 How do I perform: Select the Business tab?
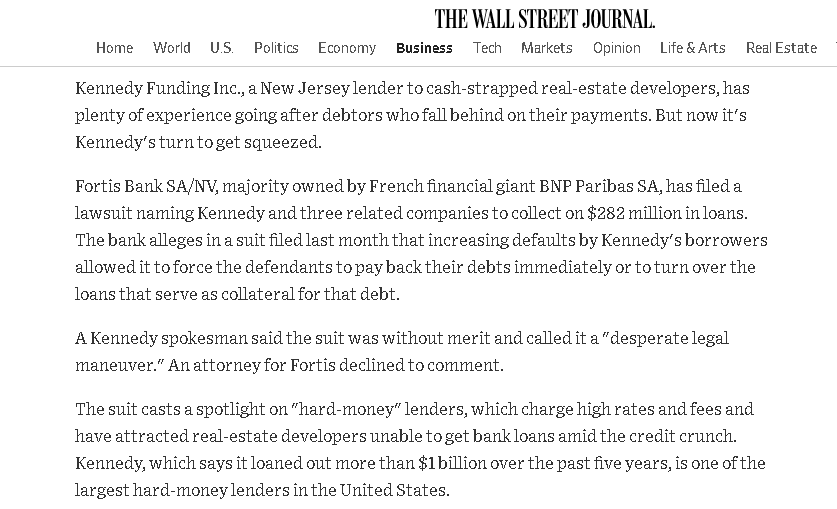tap(424, 48)
